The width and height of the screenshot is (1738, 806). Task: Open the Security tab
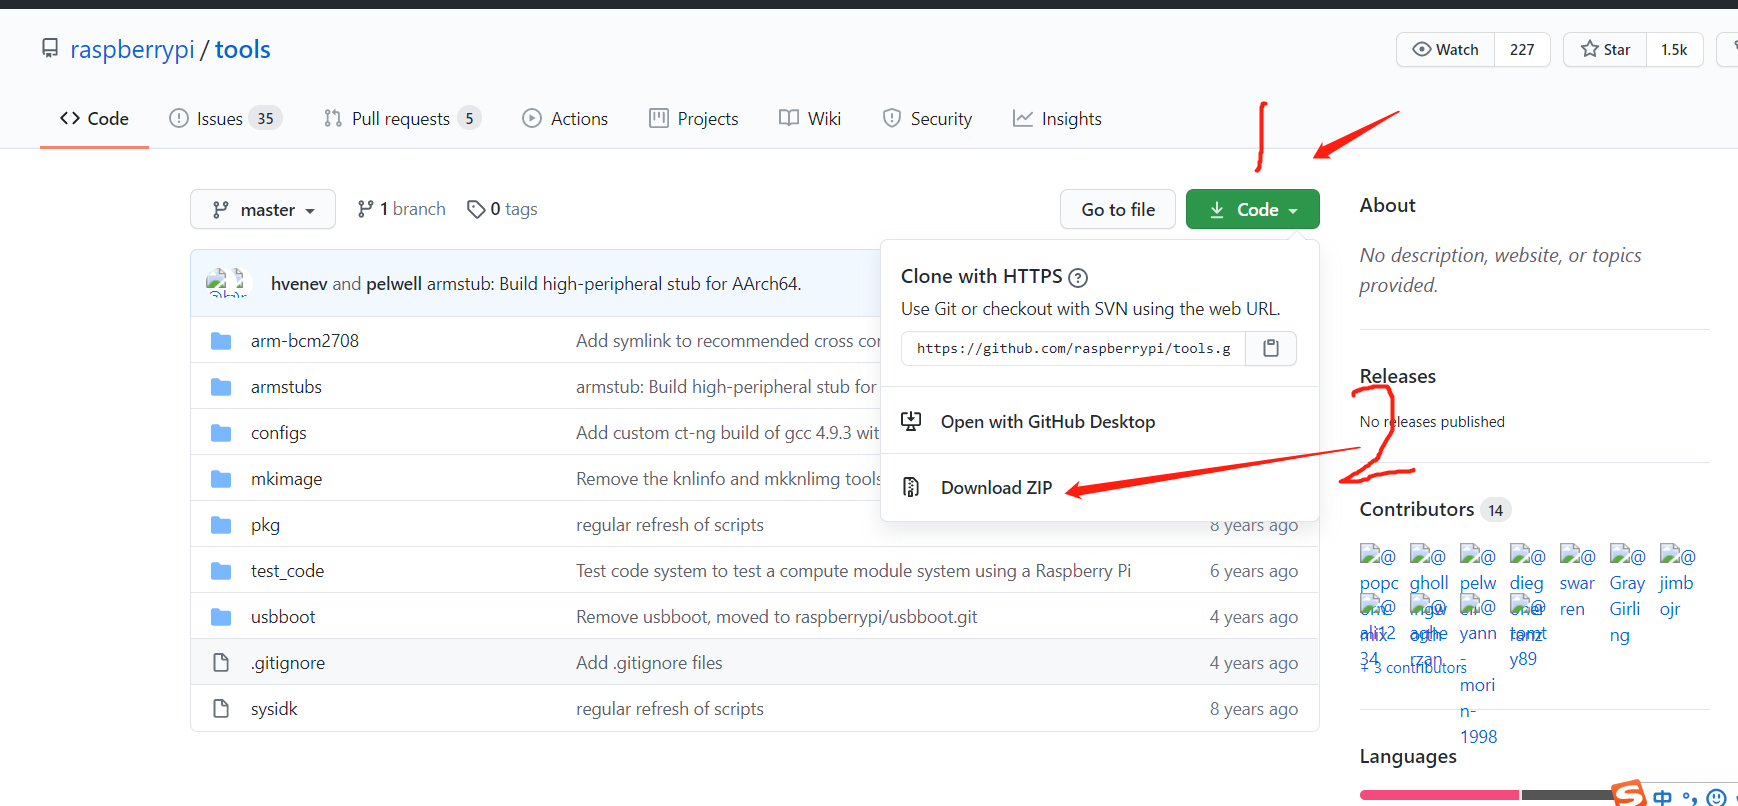pos(927,119)
